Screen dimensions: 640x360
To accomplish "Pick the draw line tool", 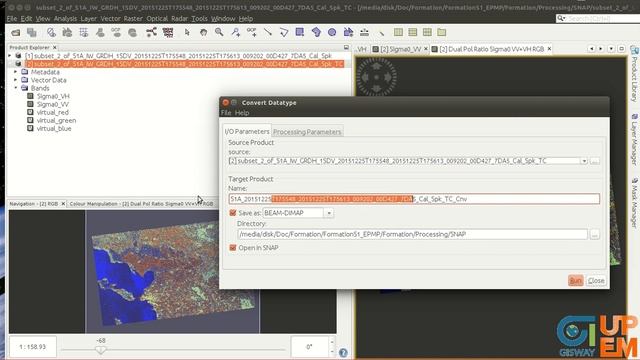I will click(268, 32).
